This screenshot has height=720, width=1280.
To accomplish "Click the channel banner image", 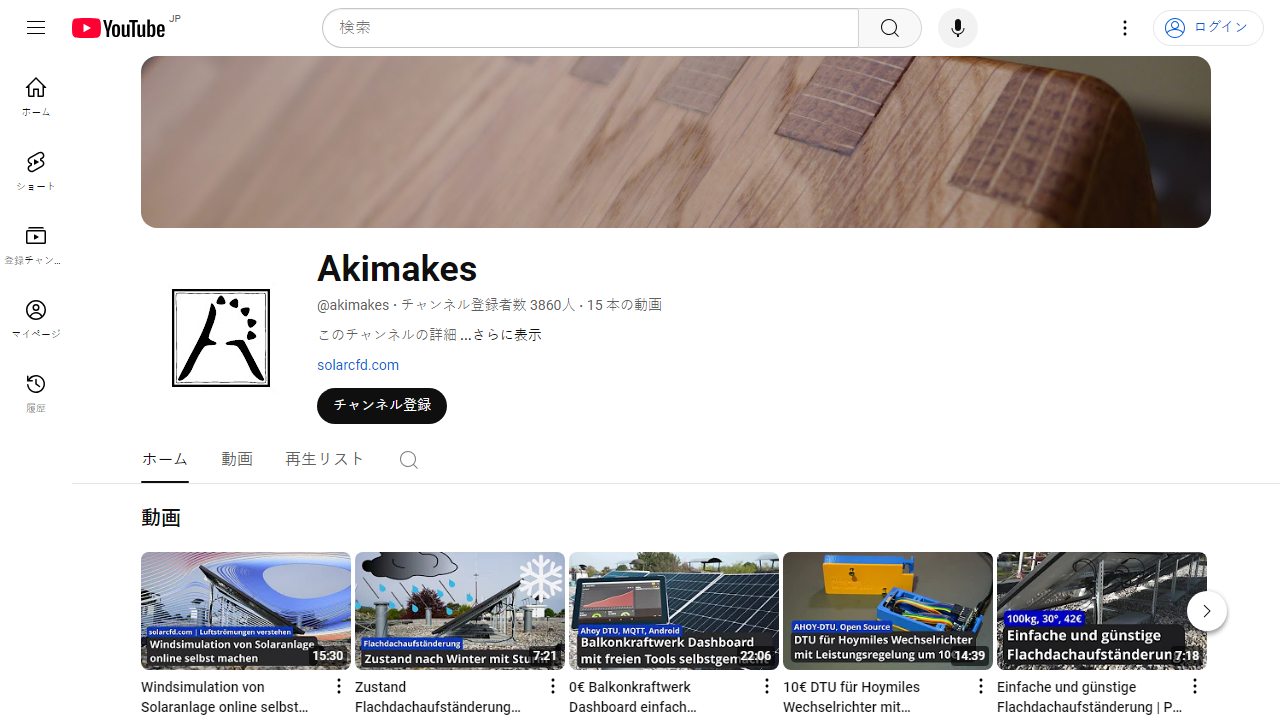I will 676,142.
